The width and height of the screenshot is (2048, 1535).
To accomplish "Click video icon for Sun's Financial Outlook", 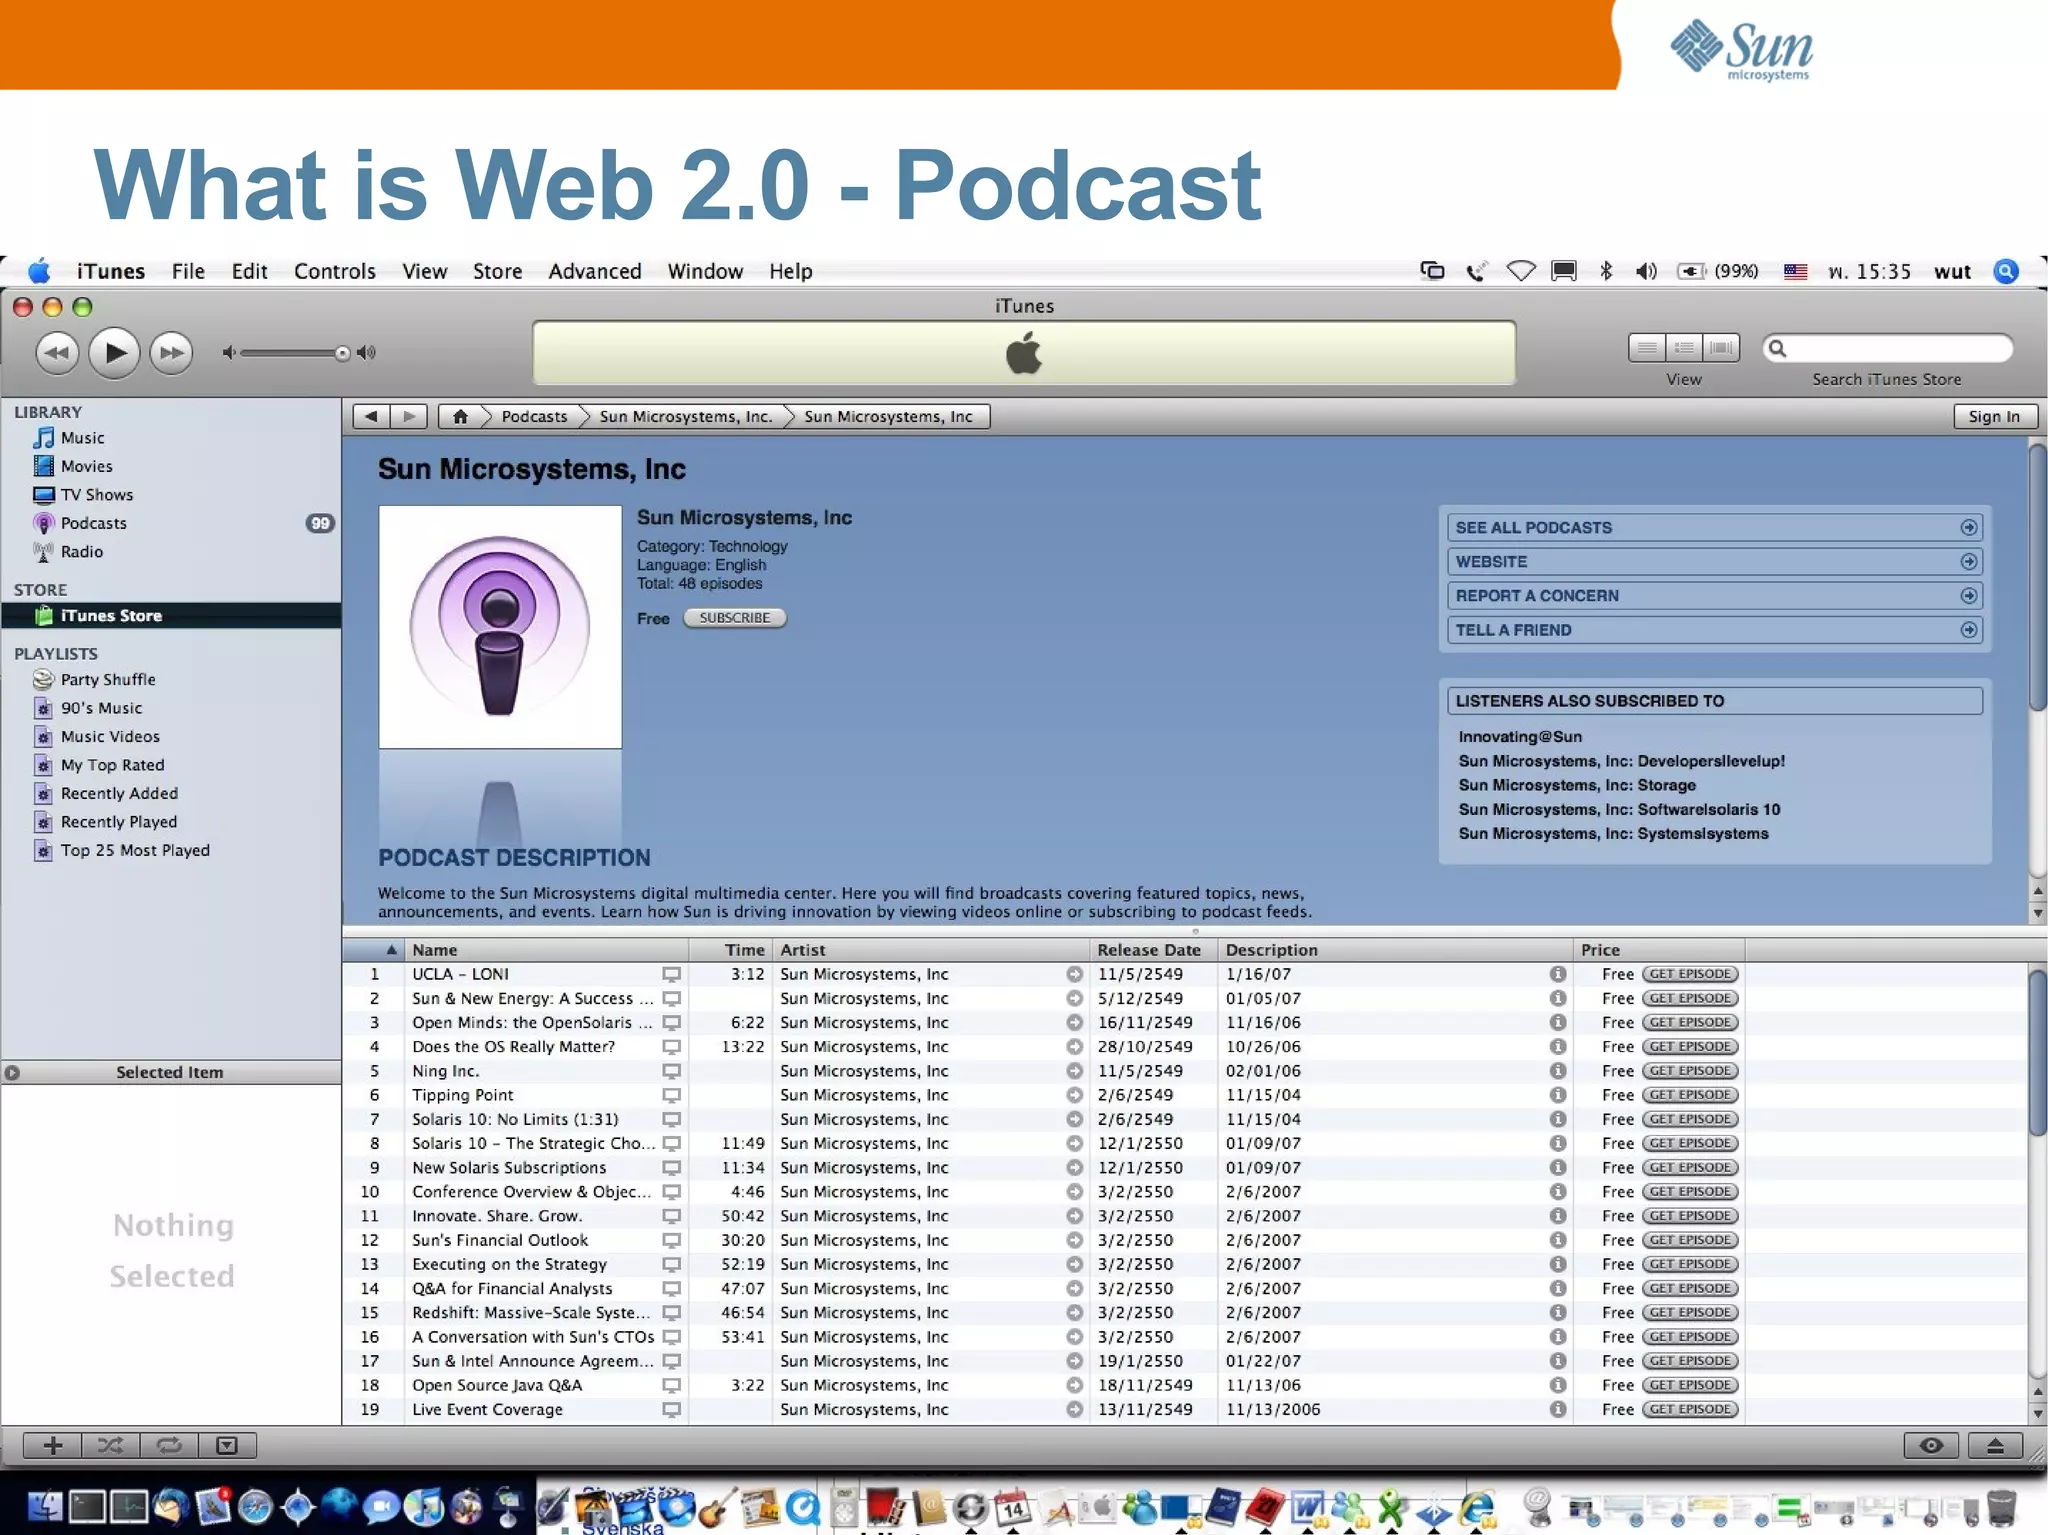I will (x=671, y=1240).
